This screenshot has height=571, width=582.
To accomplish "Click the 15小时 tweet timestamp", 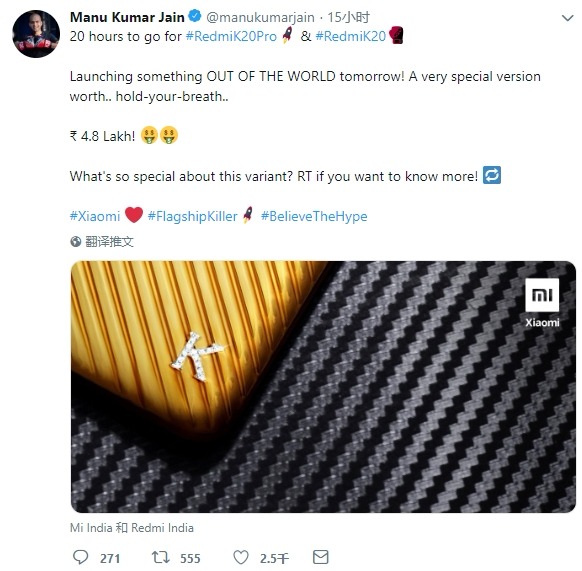I will coord(349,17).
